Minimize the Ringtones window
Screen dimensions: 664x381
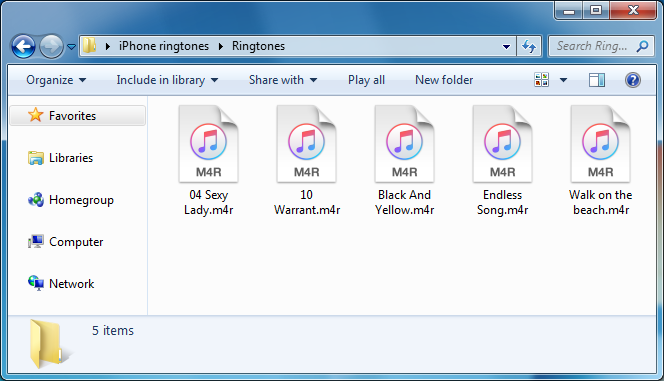click(569, 11)
